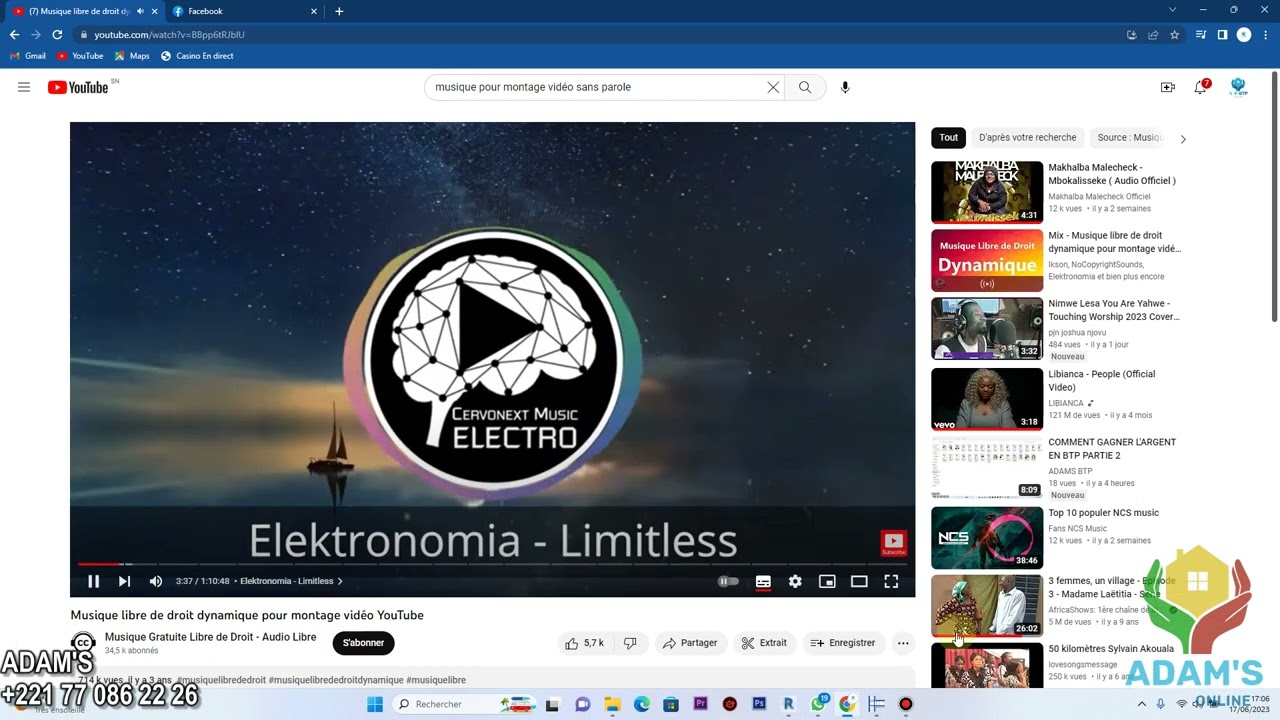
Task: Click the Partager share button
Action: point(690,643)
